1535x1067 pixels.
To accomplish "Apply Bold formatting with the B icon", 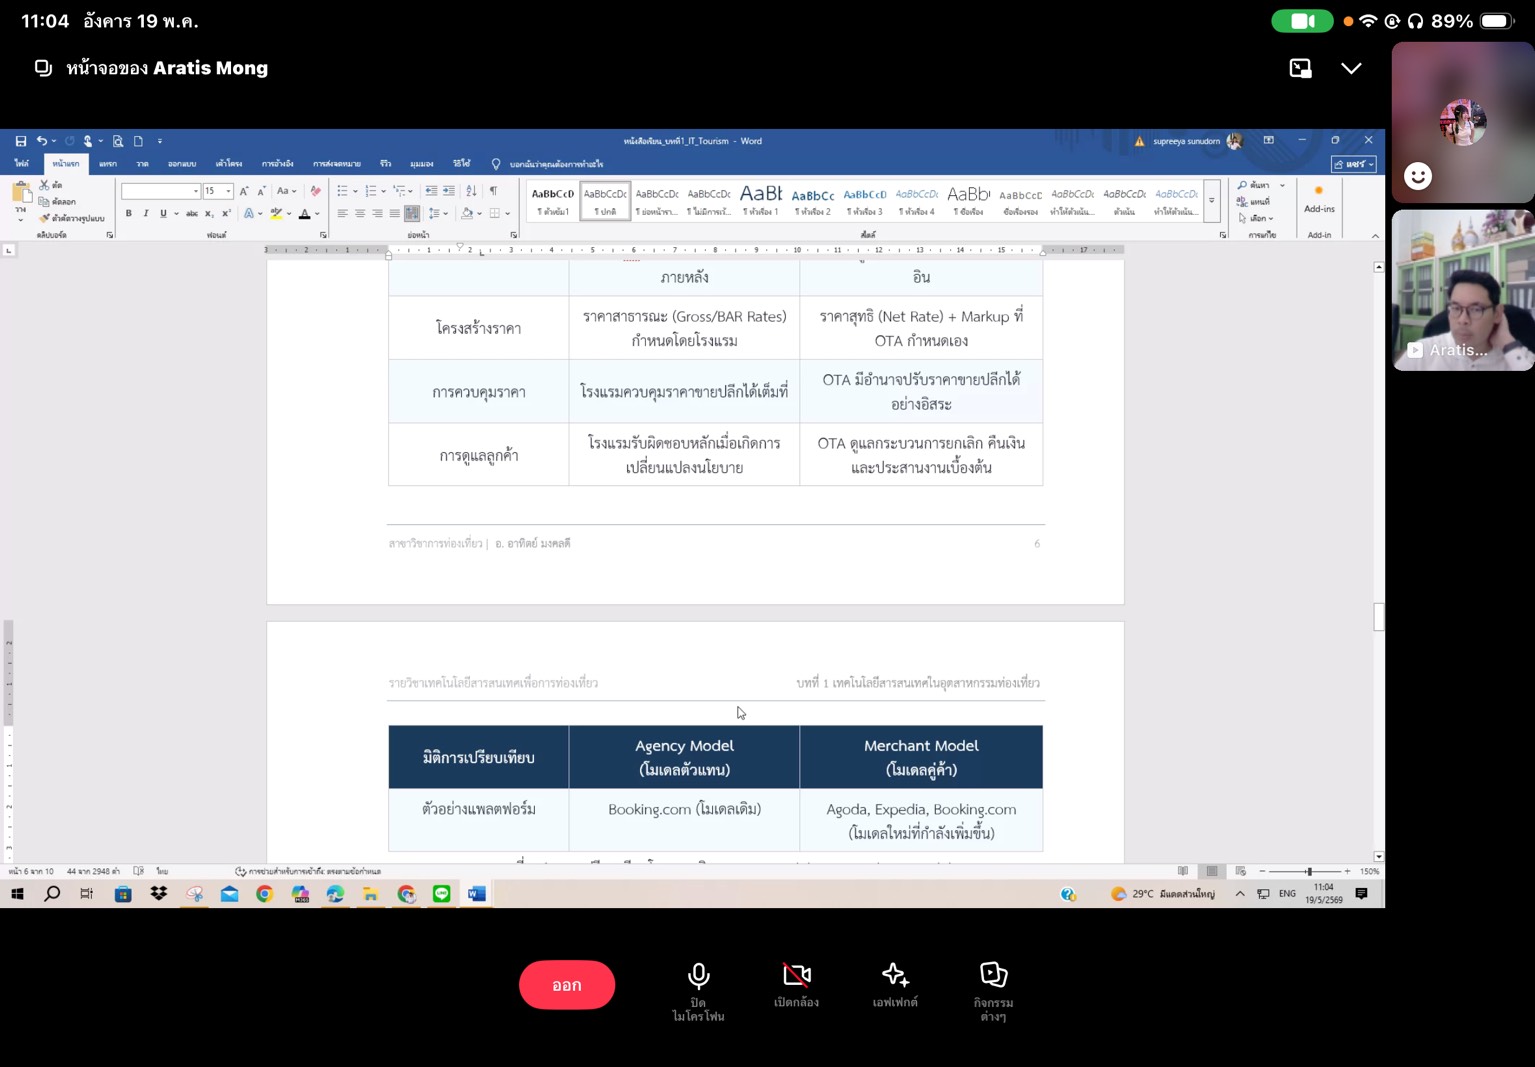I will pyautogui.click(x=128, y=214).
